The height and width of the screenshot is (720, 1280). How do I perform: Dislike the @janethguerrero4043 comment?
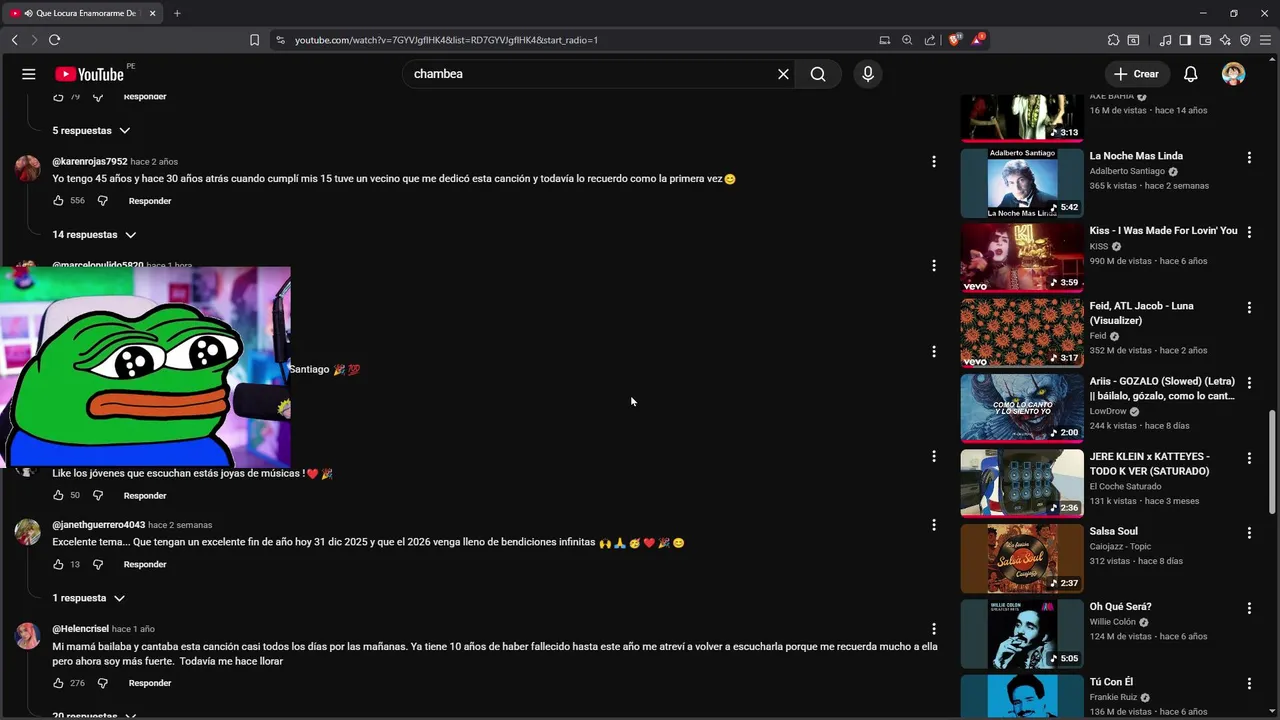click(x=98, y=564)
